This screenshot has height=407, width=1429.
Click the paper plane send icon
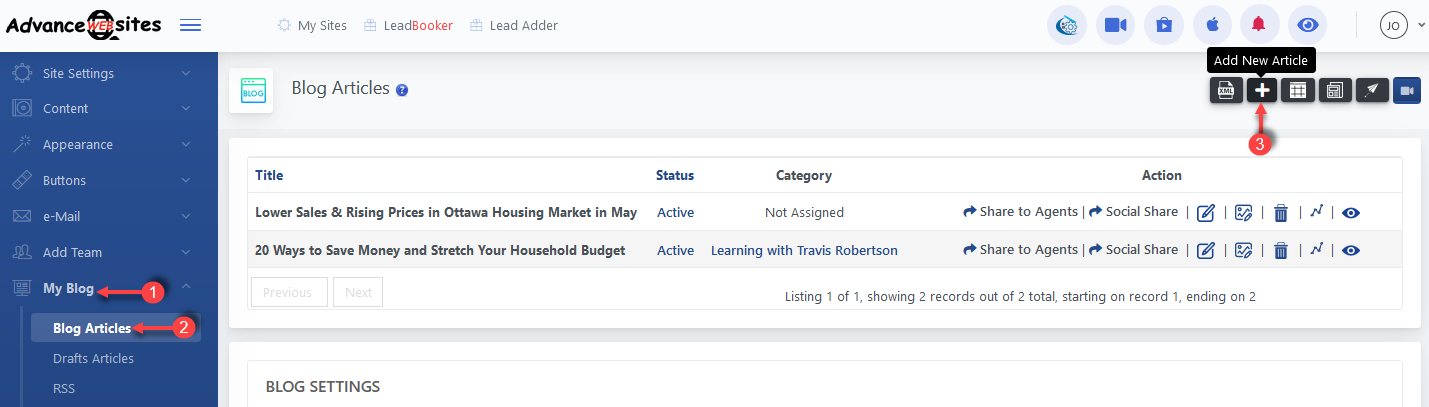1373,91
